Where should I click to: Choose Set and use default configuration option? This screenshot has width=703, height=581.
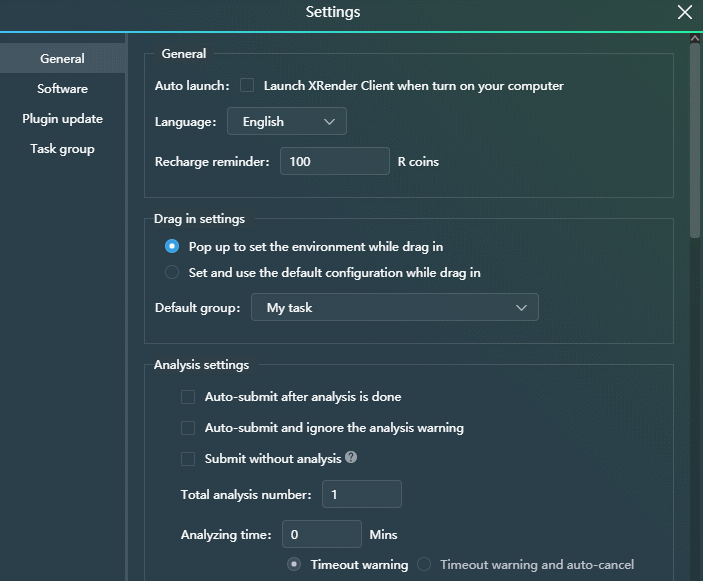(172, 272)
